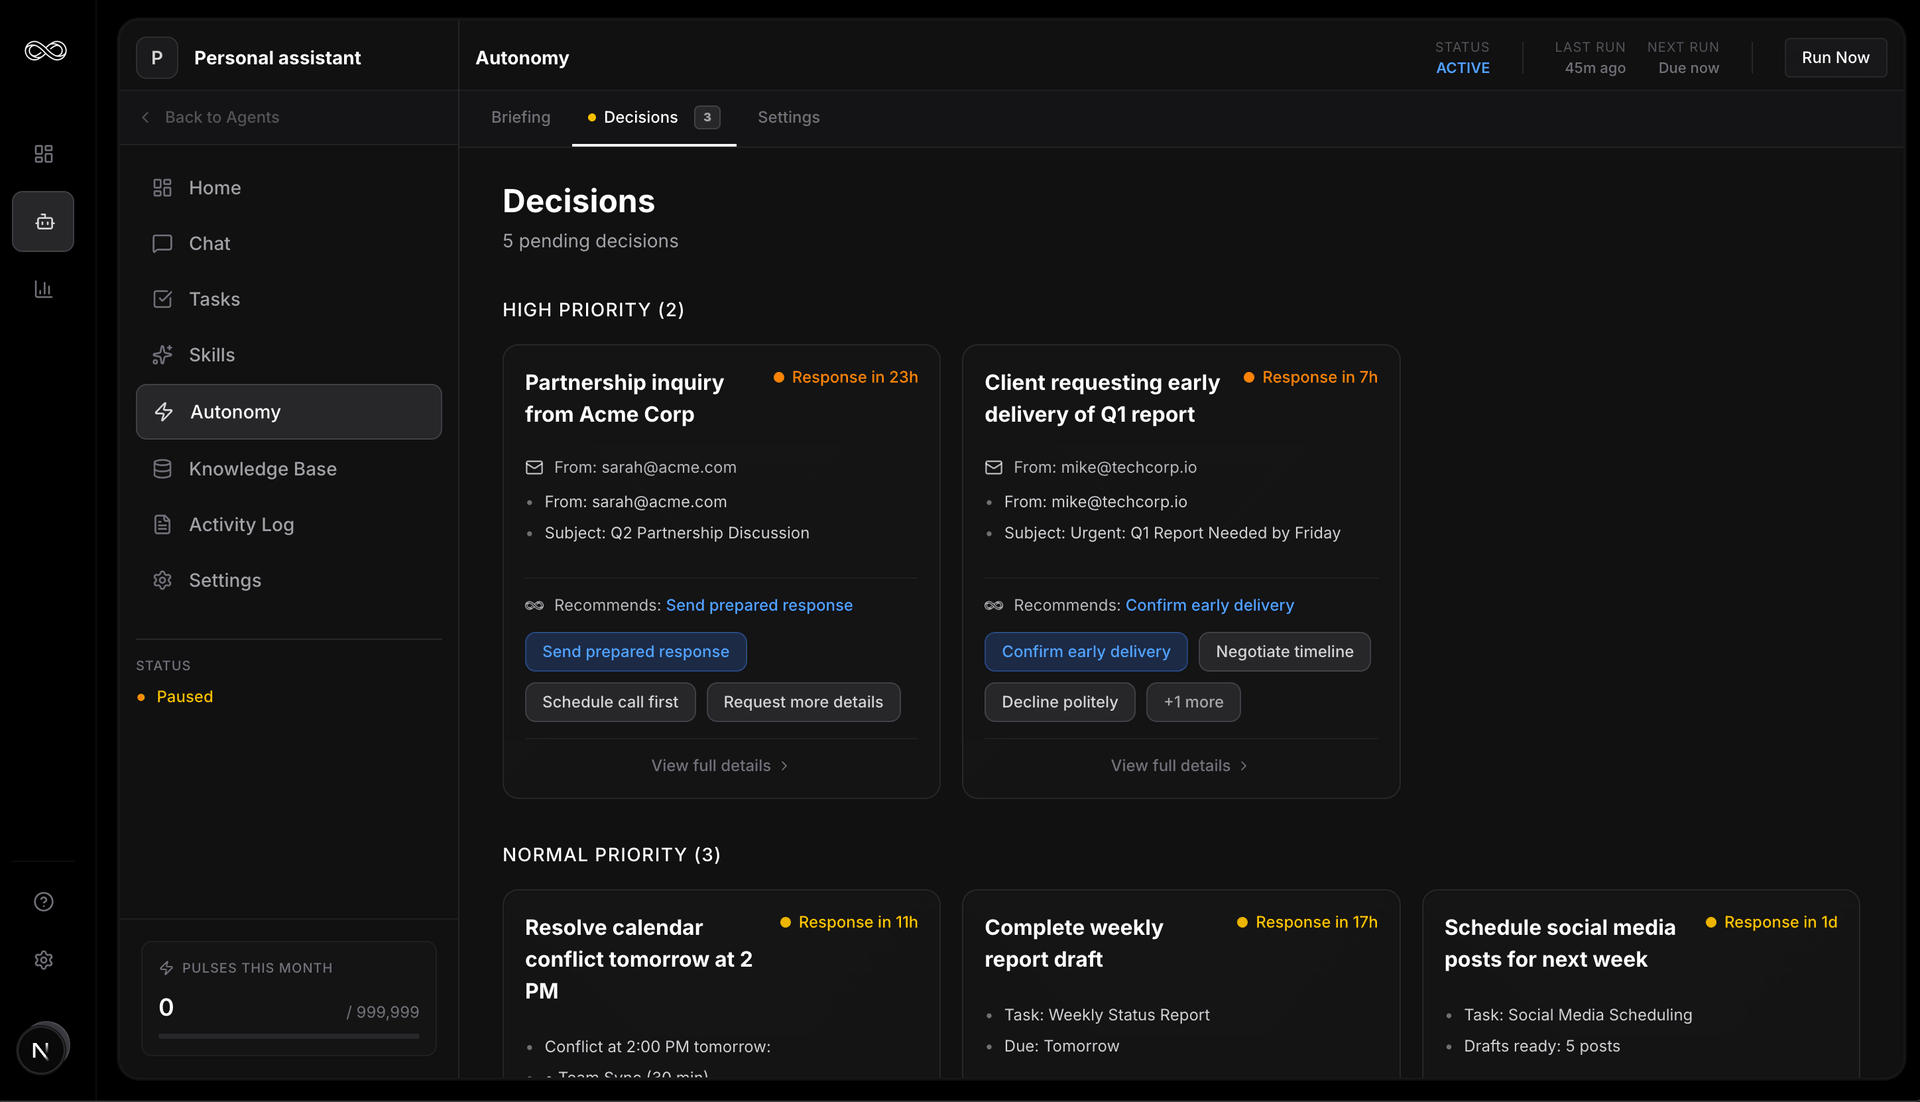
Task: Open the dashboard grid icon in left rail
Action: [x=43, y=154]
